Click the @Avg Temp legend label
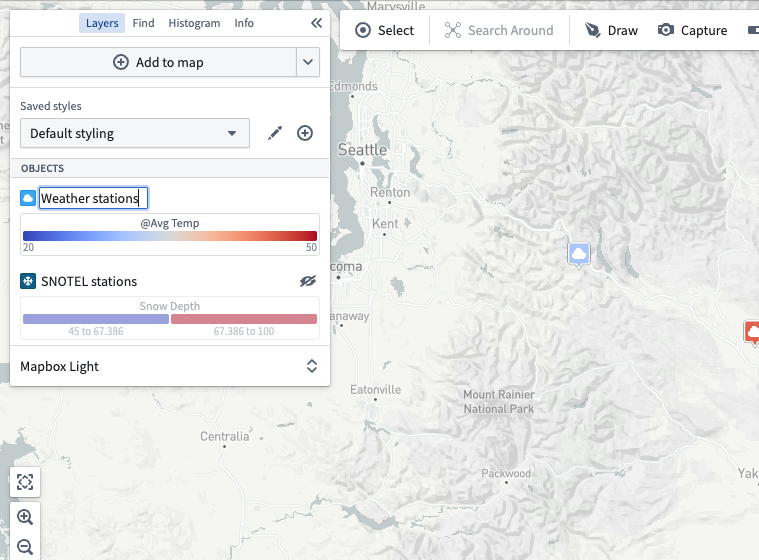 point(170,223)
